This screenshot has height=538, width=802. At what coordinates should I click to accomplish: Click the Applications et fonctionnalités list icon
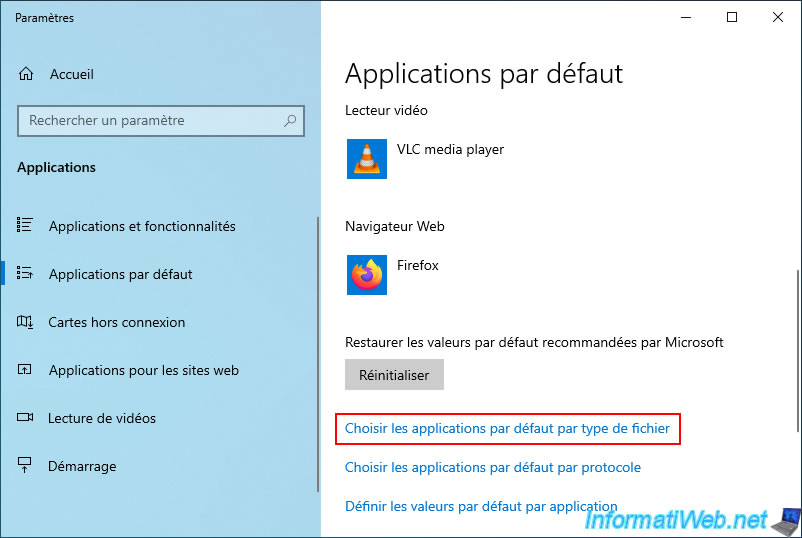[26, 226]
